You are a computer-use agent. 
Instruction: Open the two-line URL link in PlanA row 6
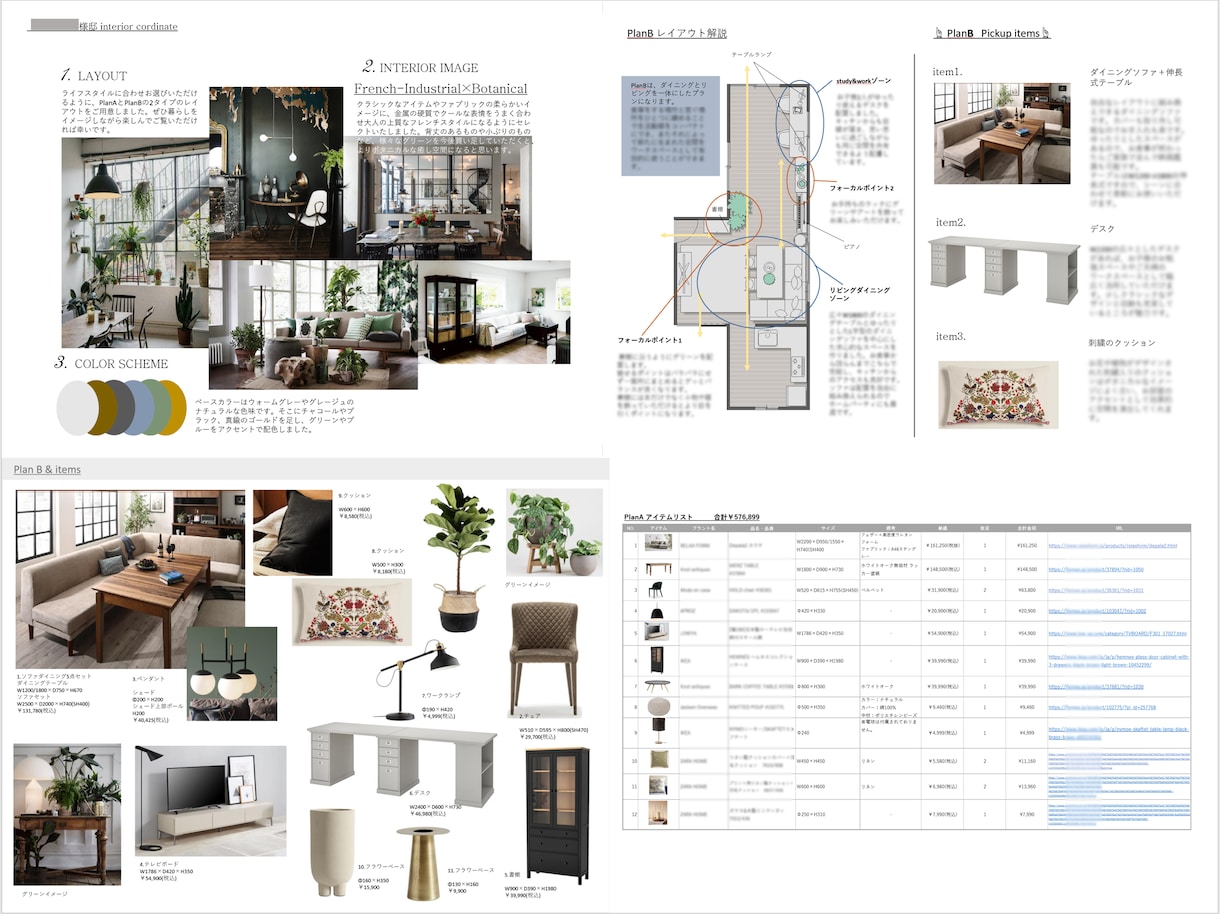tap(1118, 660)
